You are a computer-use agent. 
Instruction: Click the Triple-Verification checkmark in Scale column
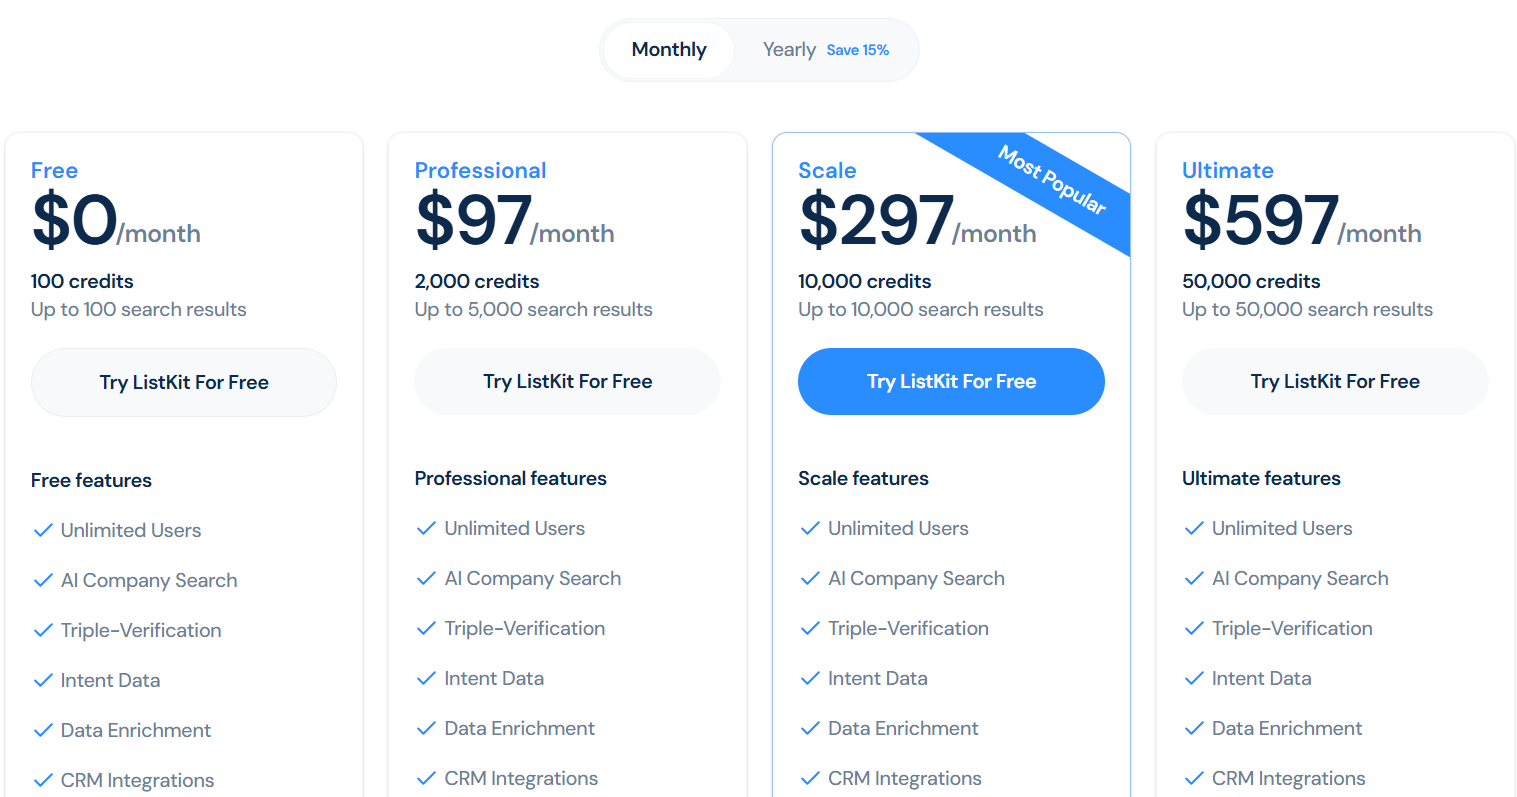[x=810, y=628]
